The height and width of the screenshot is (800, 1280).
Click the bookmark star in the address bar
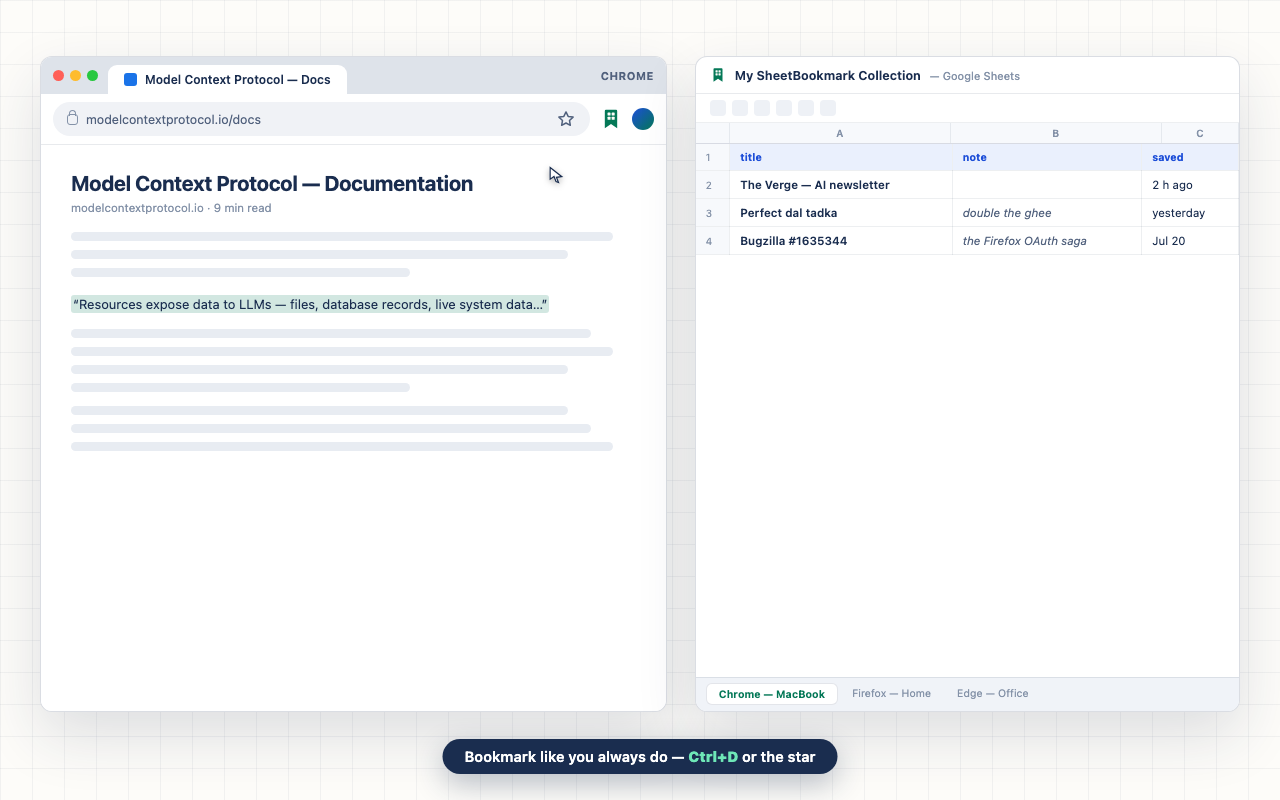[566, 119]
